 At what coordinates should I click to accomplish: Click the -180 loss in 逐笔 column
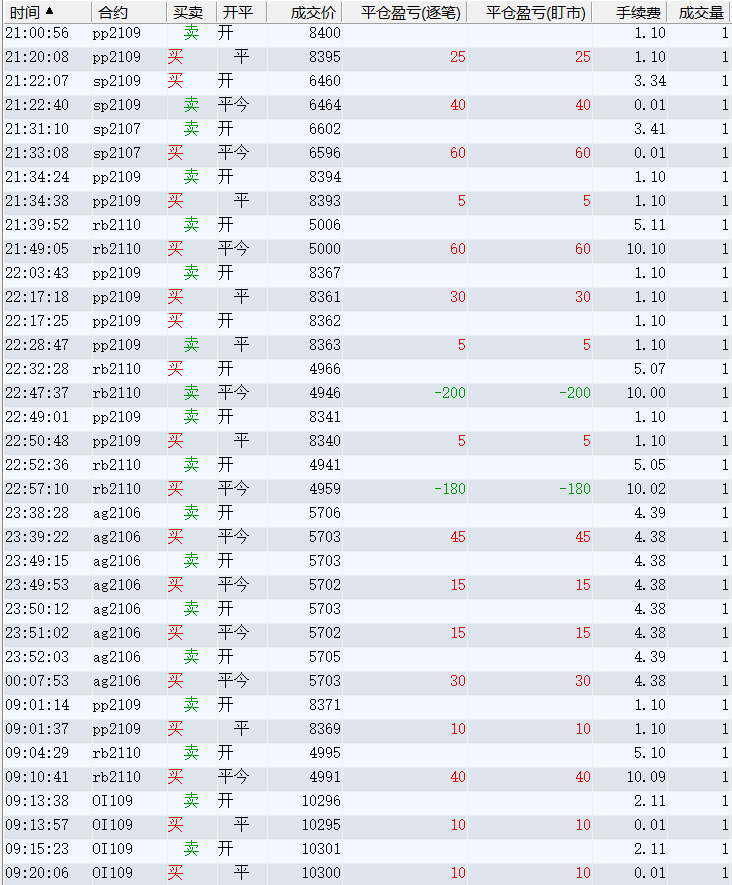pos(449,489)
